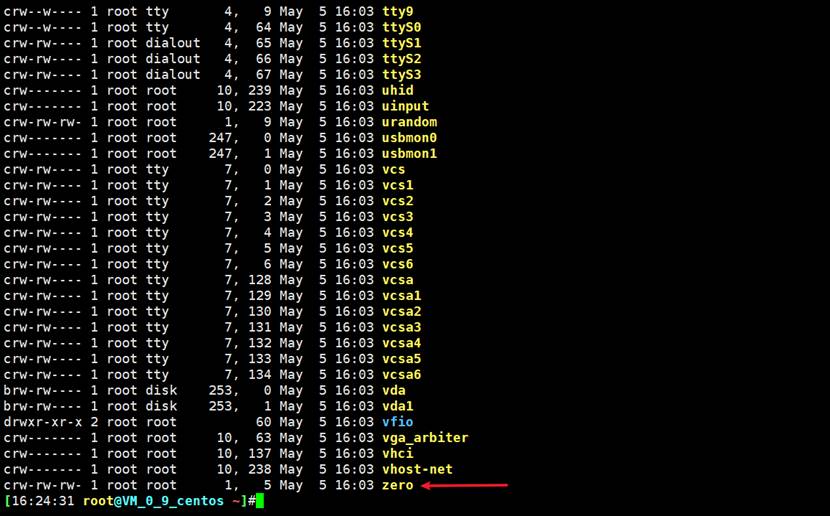Select the urandom device entry name
Viewport: 830px width, 516px height.
(x=410, y=122)
